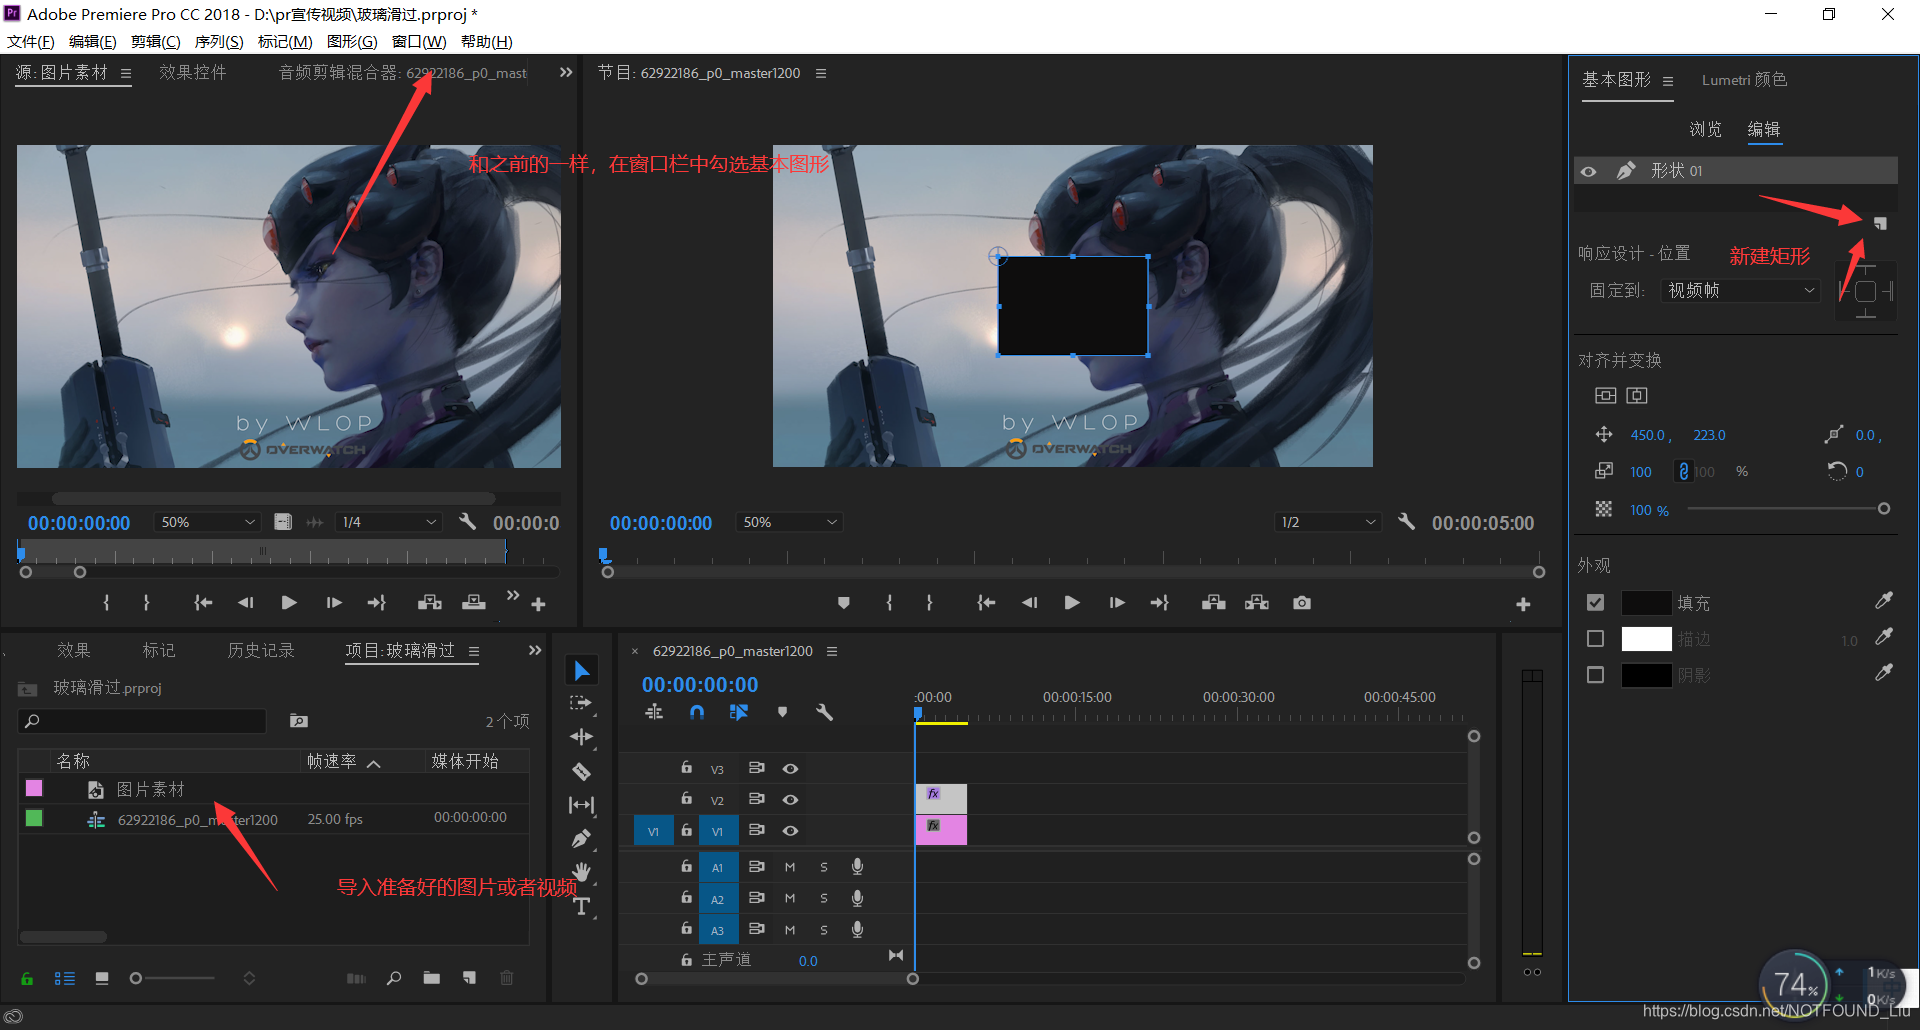Select the Track Select Forward tool
The image size is (1920, 1030).
581,703
